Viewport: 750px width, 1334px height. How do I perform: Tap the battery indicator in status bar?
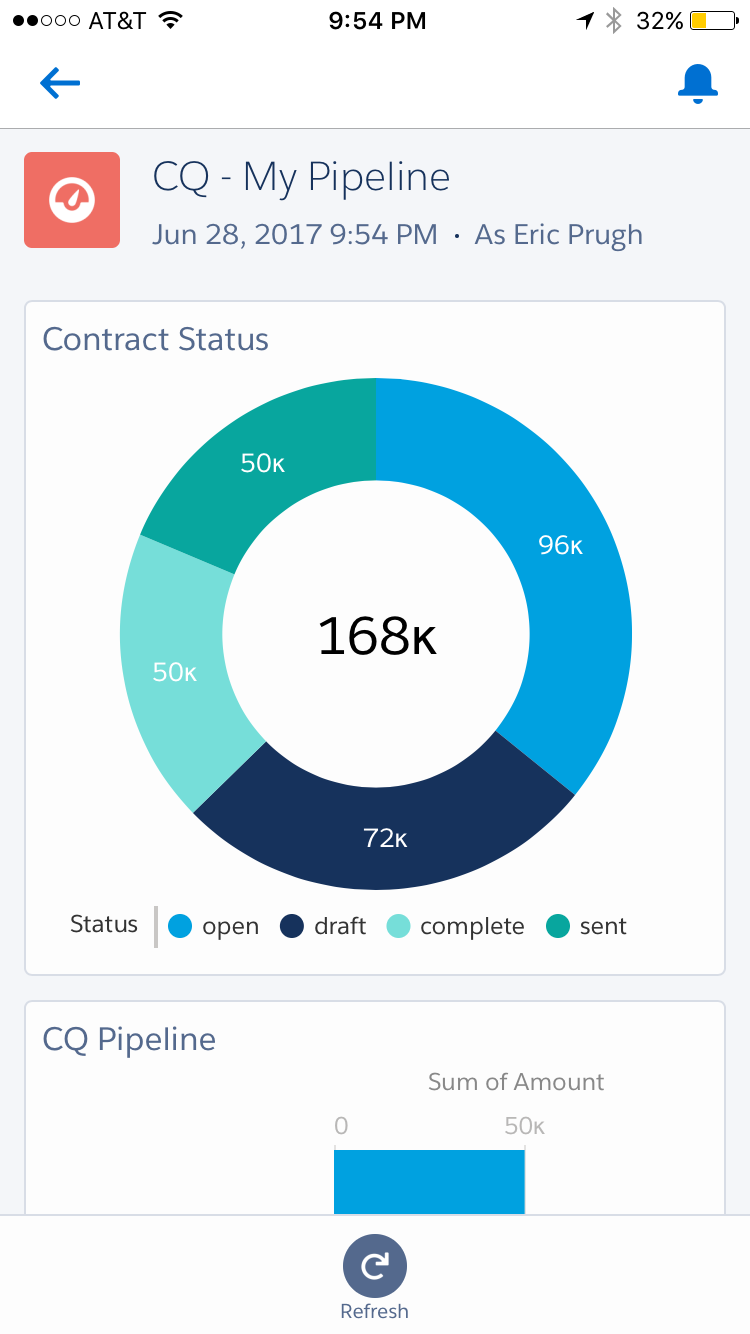coord(711,21)
